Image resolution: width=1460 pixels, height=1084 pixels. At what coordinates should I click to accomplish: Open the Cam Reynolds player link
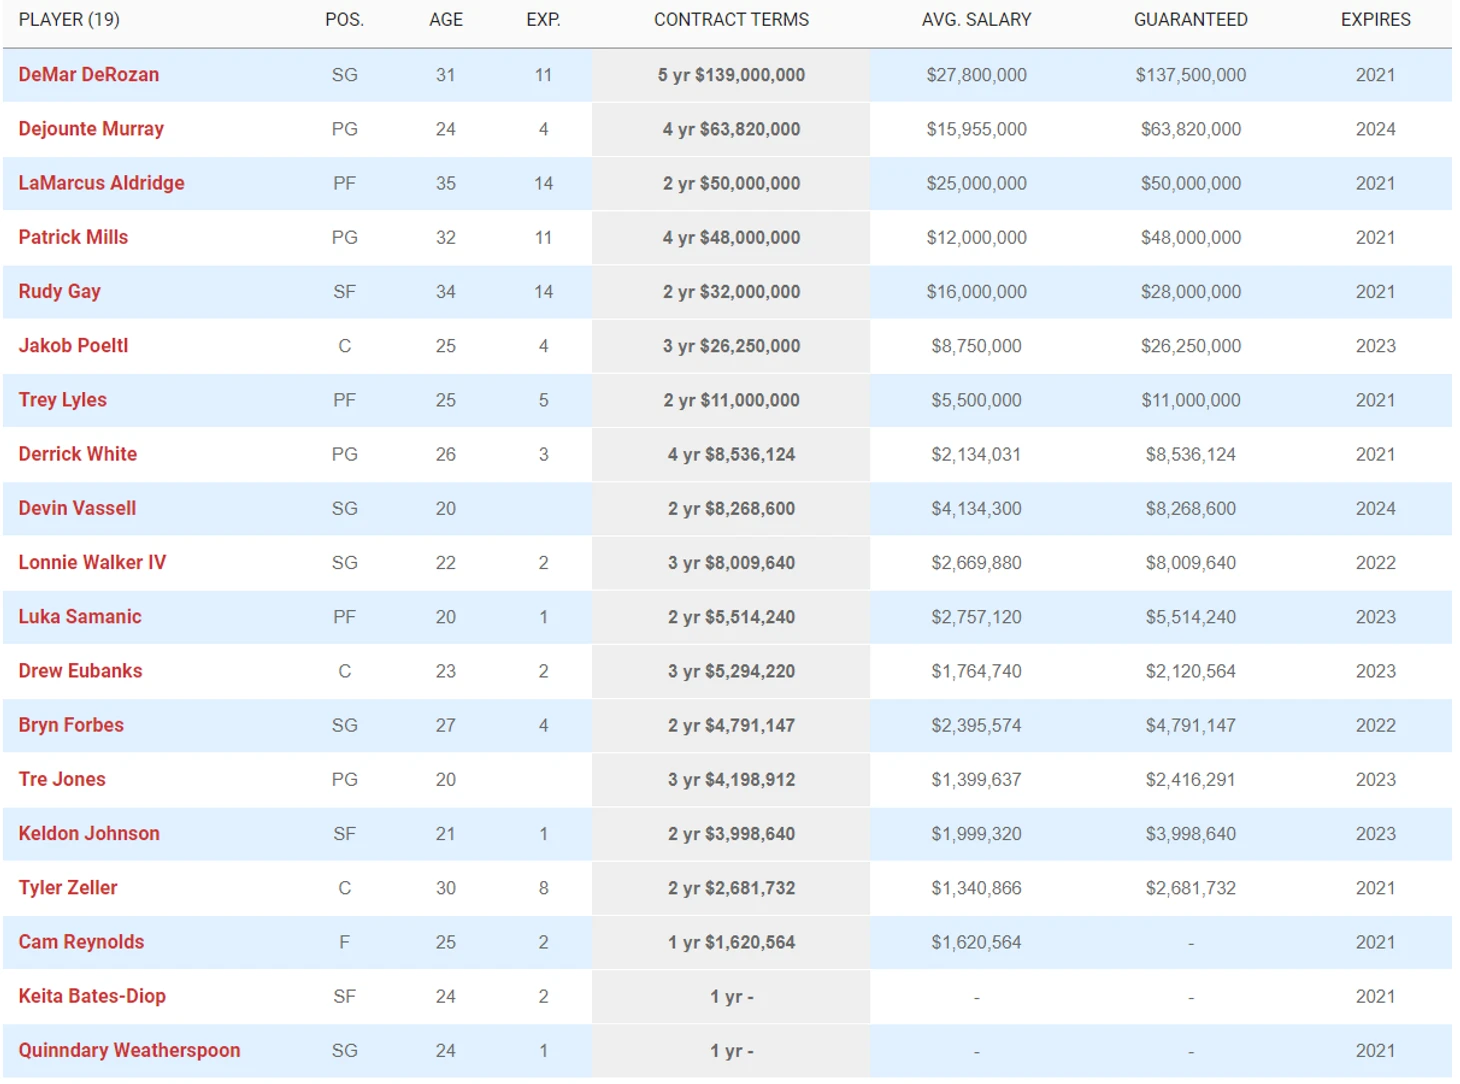click(x=81, y=941)
